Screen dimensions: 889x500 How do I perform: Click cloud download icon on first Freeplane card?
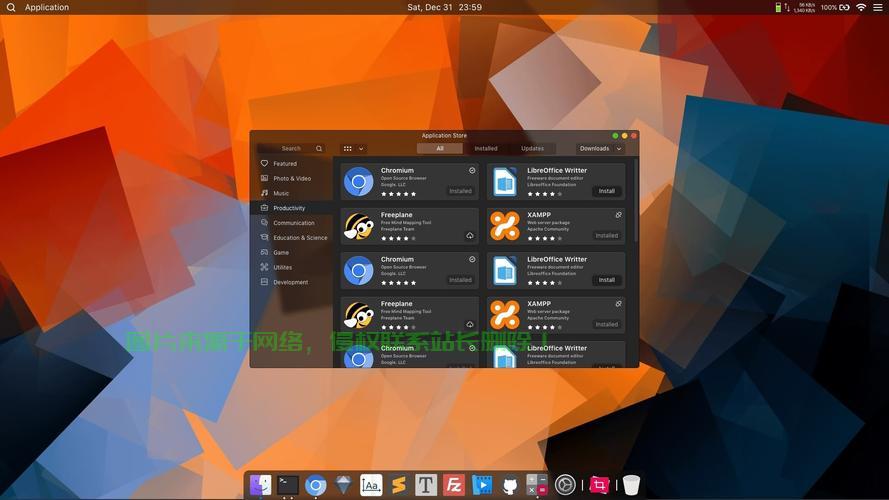tap(470, 235)
